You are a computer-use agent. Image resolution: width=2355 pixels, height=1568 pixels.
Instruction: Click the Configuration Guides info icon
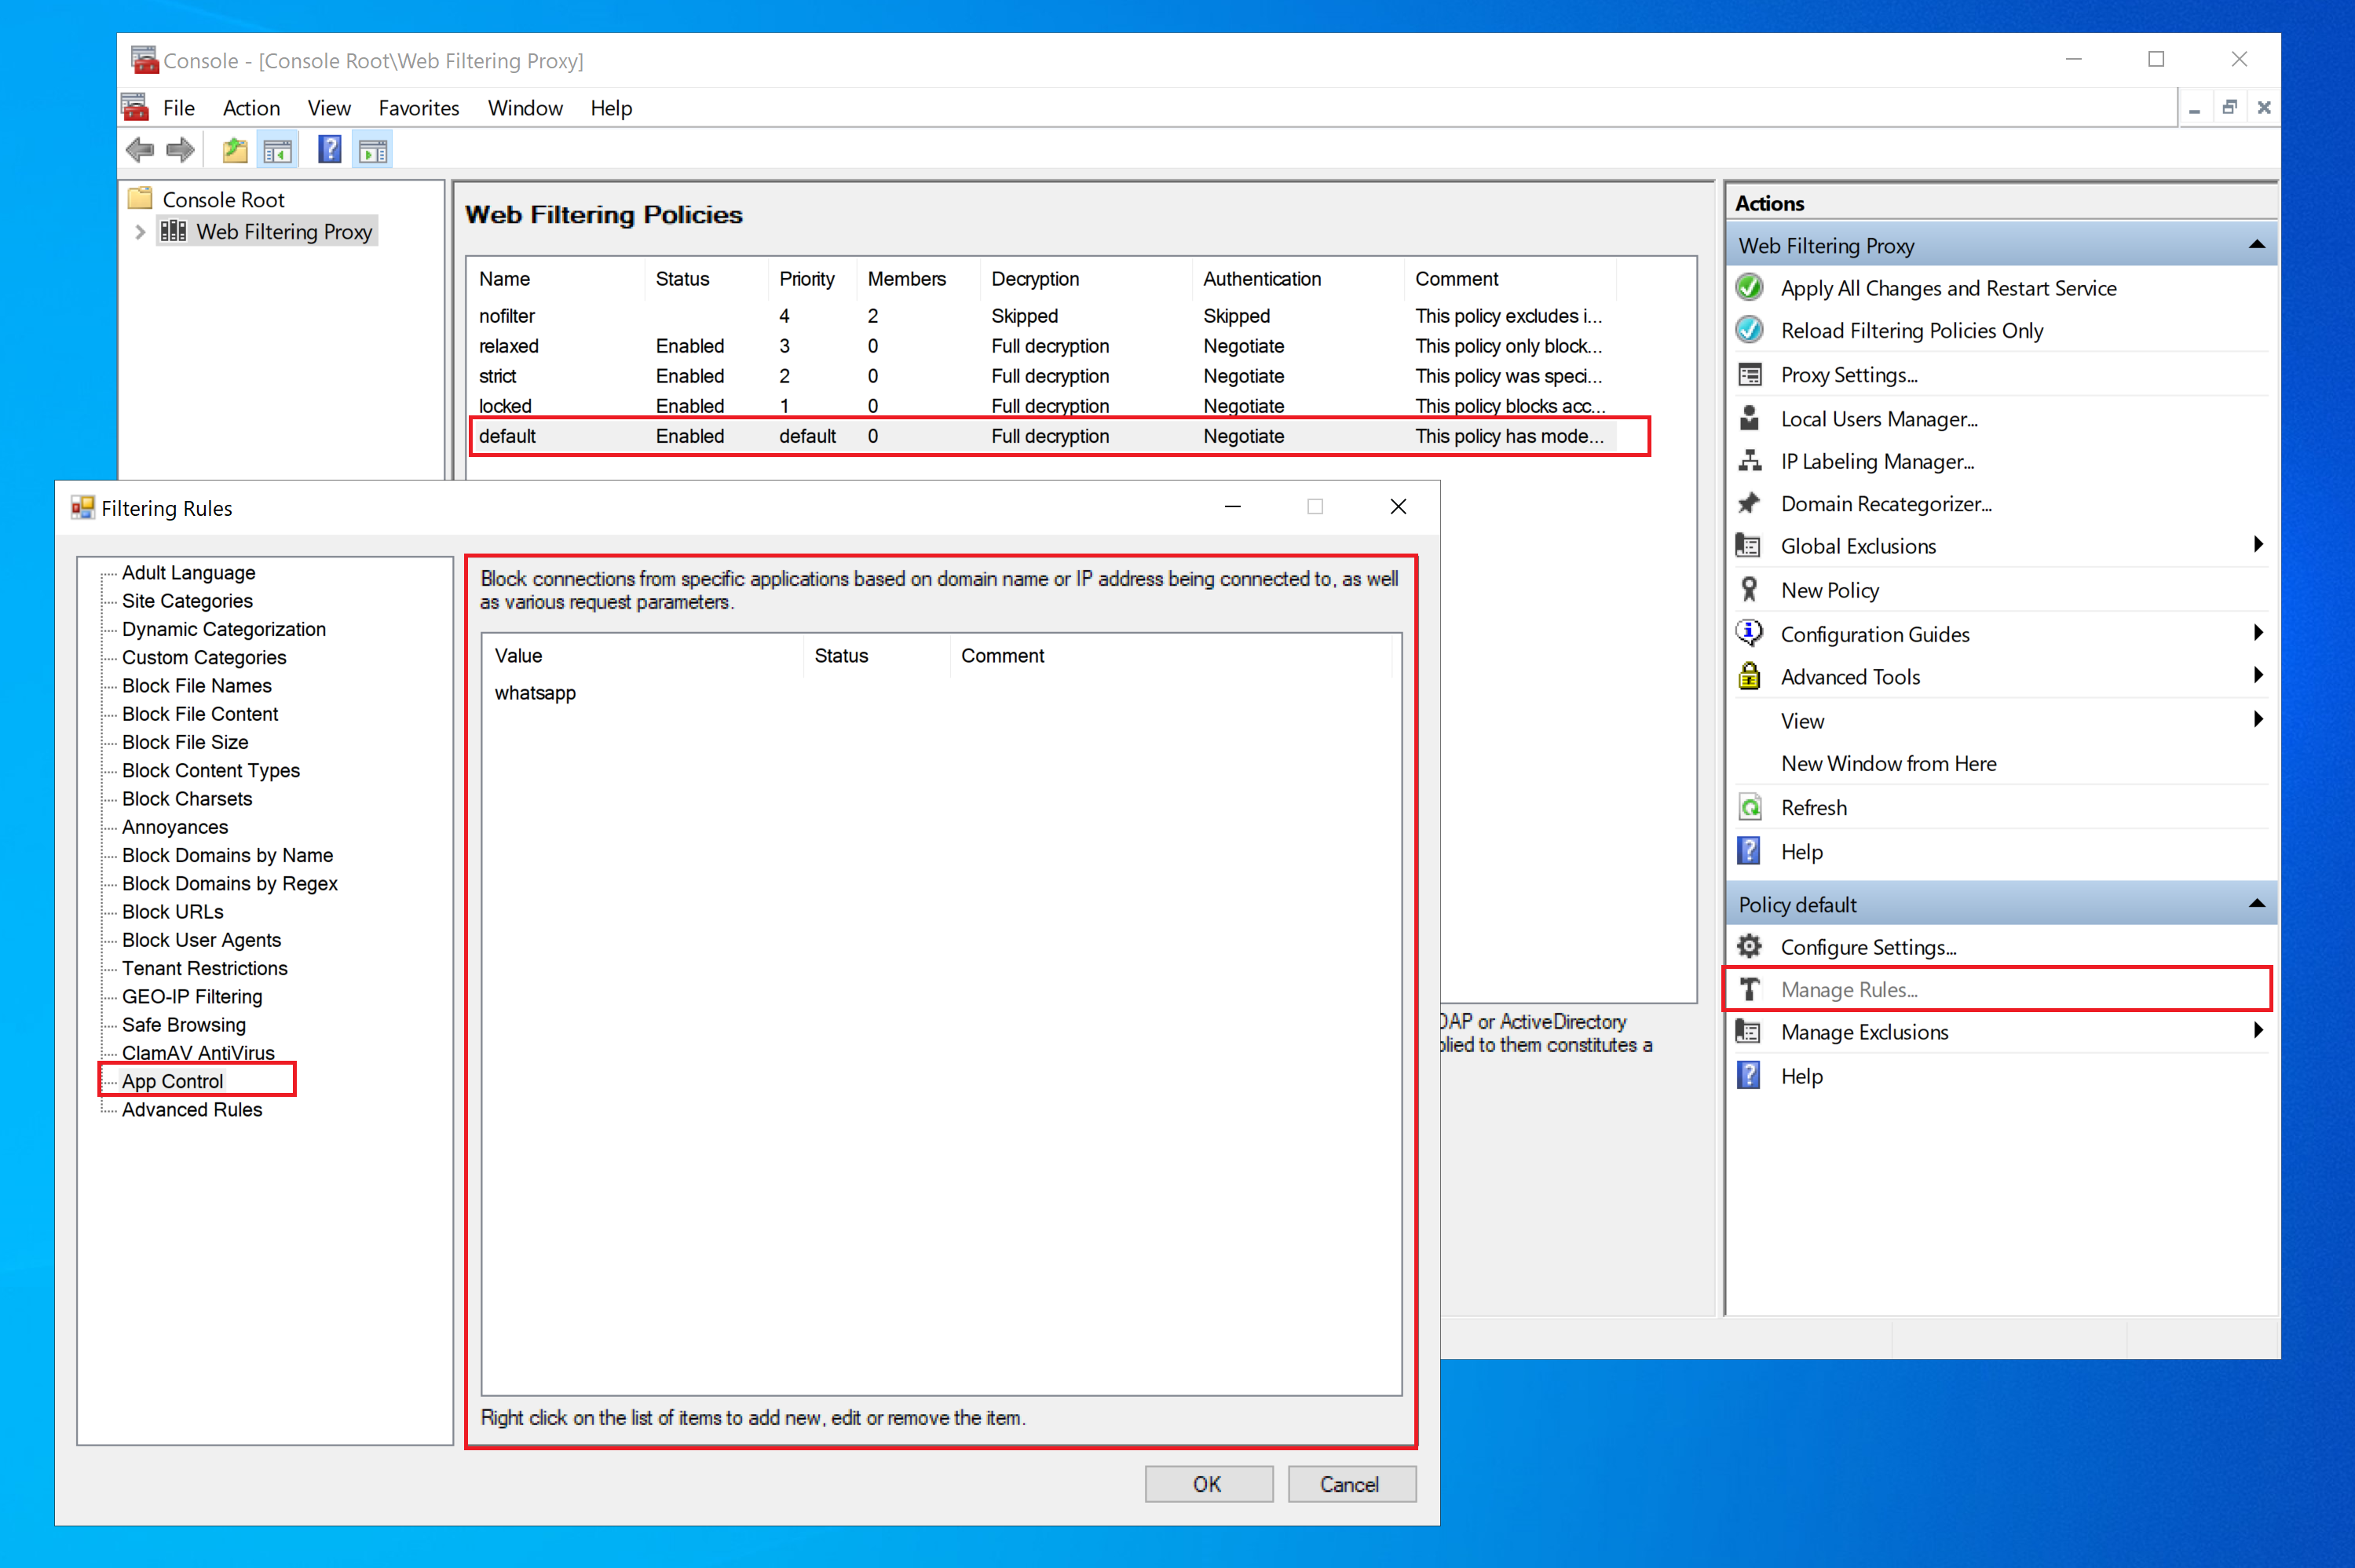pos(1749,633)
